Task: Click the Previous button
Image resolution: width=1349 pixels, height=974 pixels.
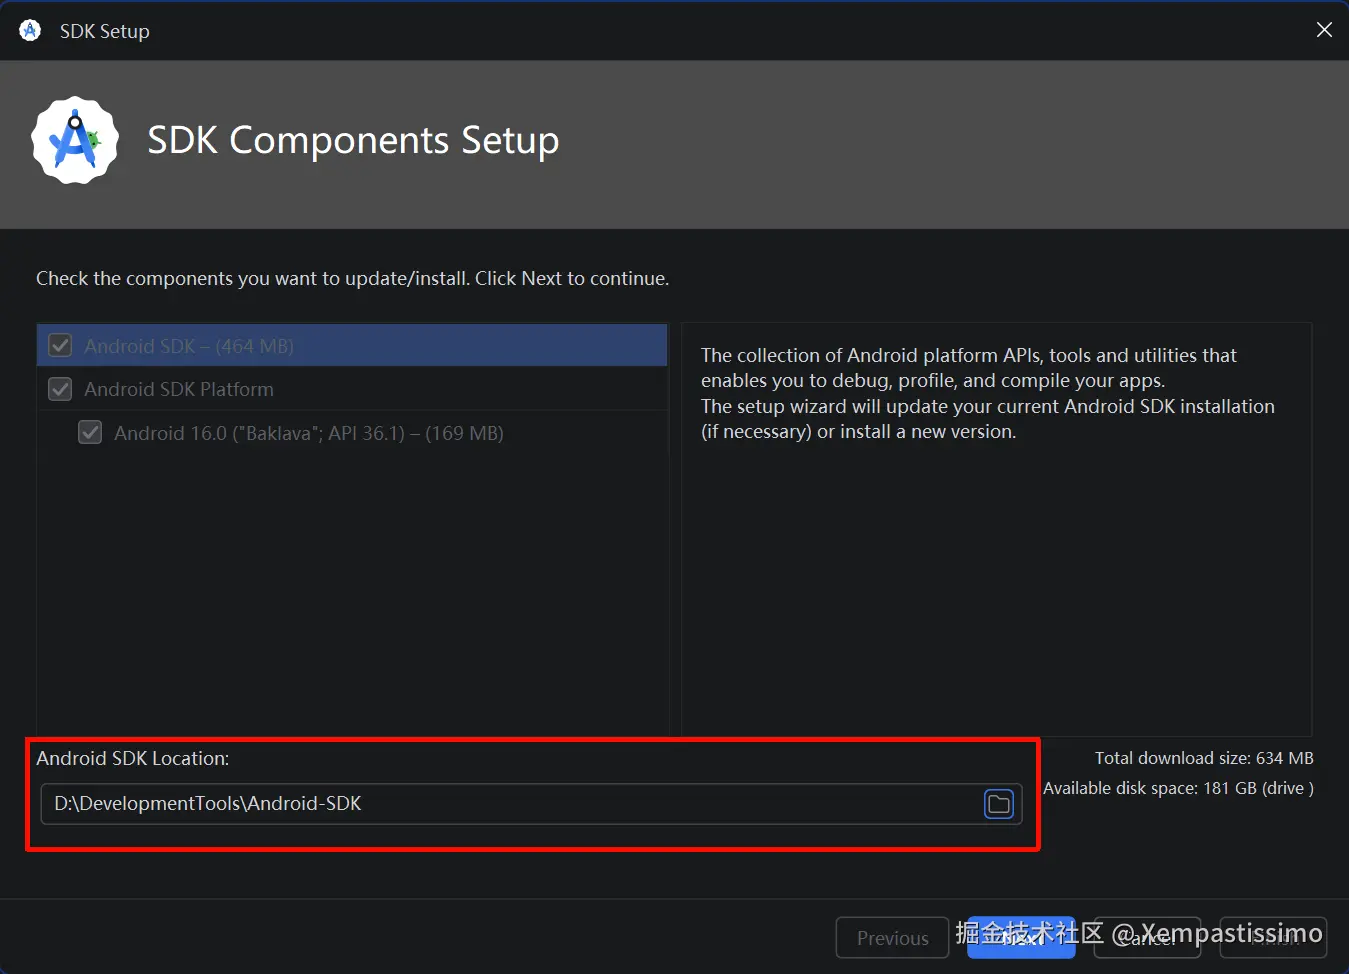Action: click(892, 938)
